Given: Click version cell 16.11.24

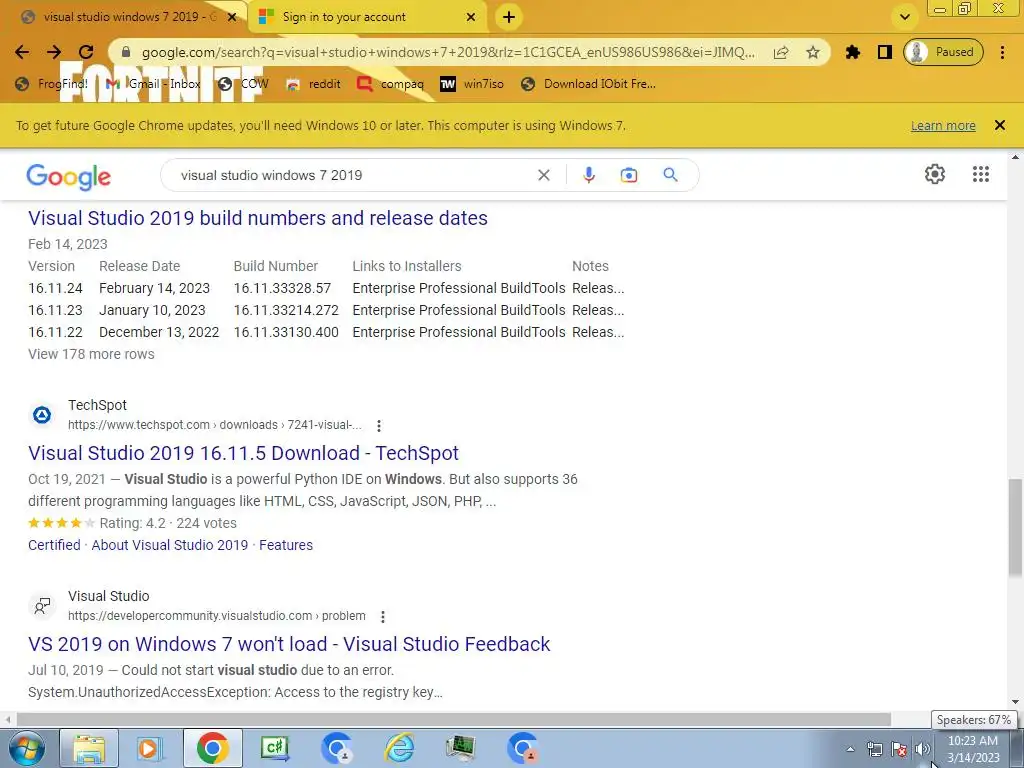Looking at the screenshot, I should [x=56, y=288].
